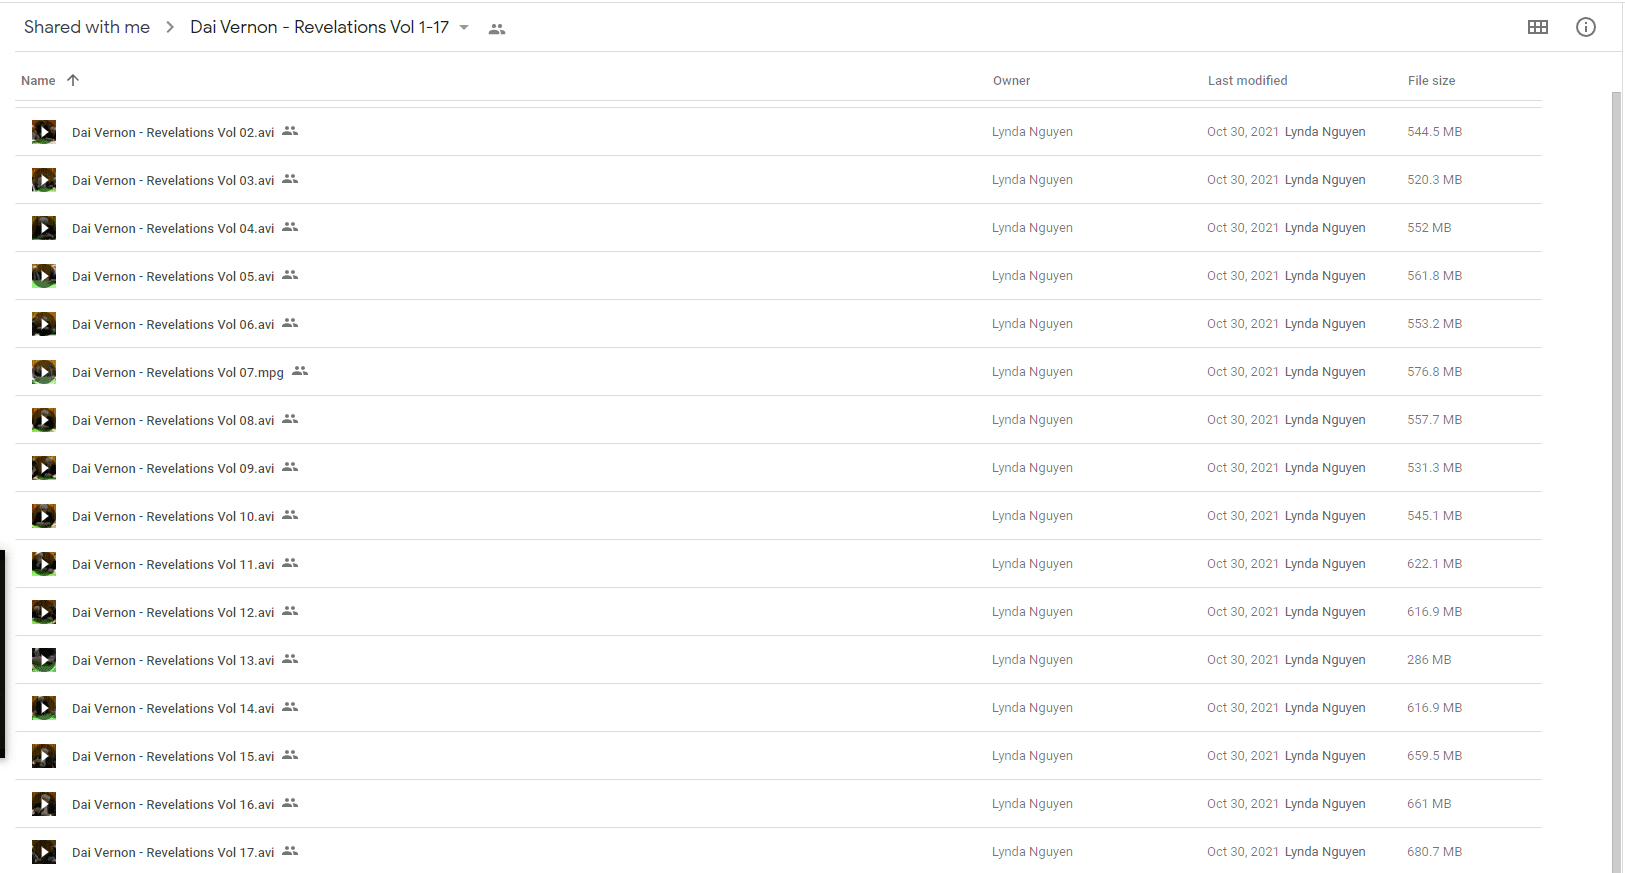The height and width of the screenshot is (873, 1625).
Task: Select file name Revelations Vol 07.mpg
Action: [x=178, y=372]
